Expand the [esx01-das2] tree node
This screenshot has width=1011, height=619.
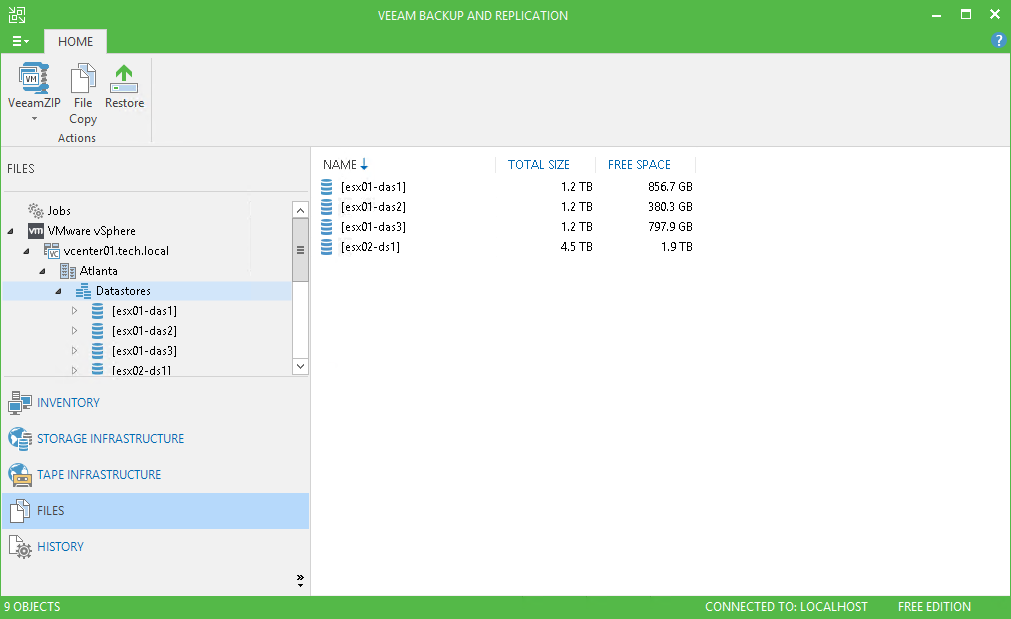[75, 331]
